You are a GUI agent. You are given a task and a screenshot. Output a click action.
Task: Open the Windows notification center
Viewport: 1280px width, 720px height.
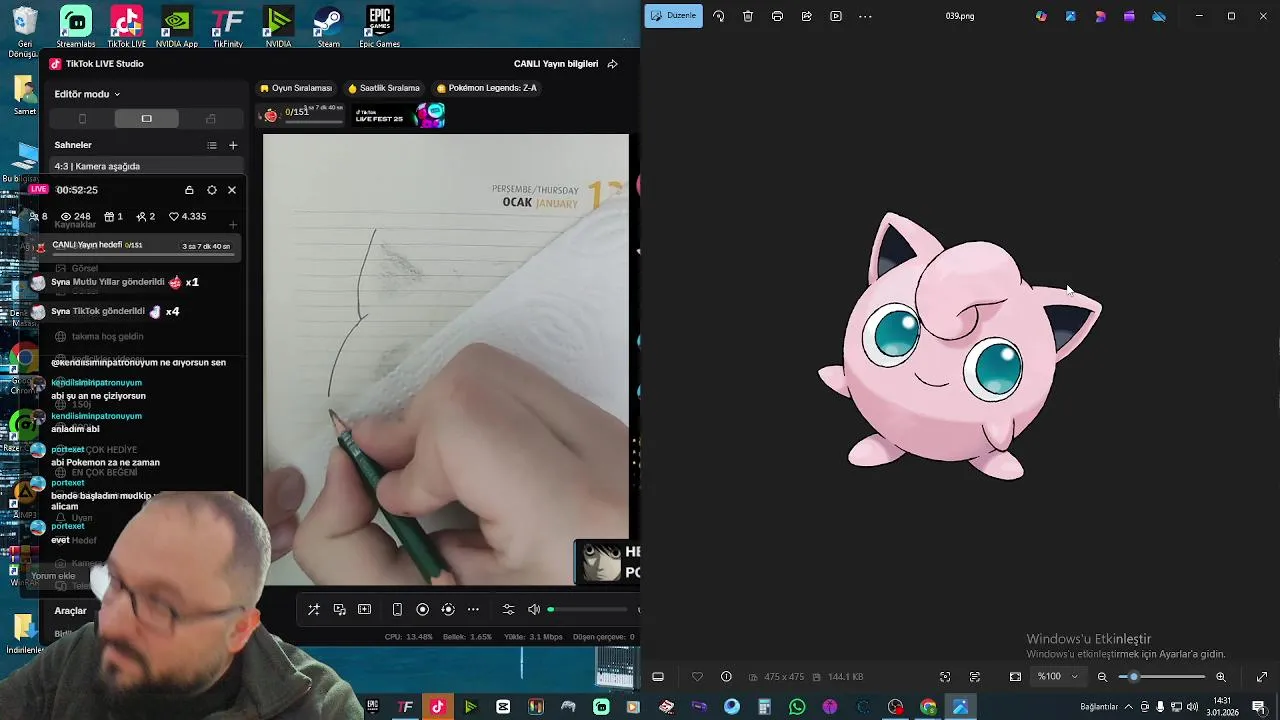point(1259,707)
